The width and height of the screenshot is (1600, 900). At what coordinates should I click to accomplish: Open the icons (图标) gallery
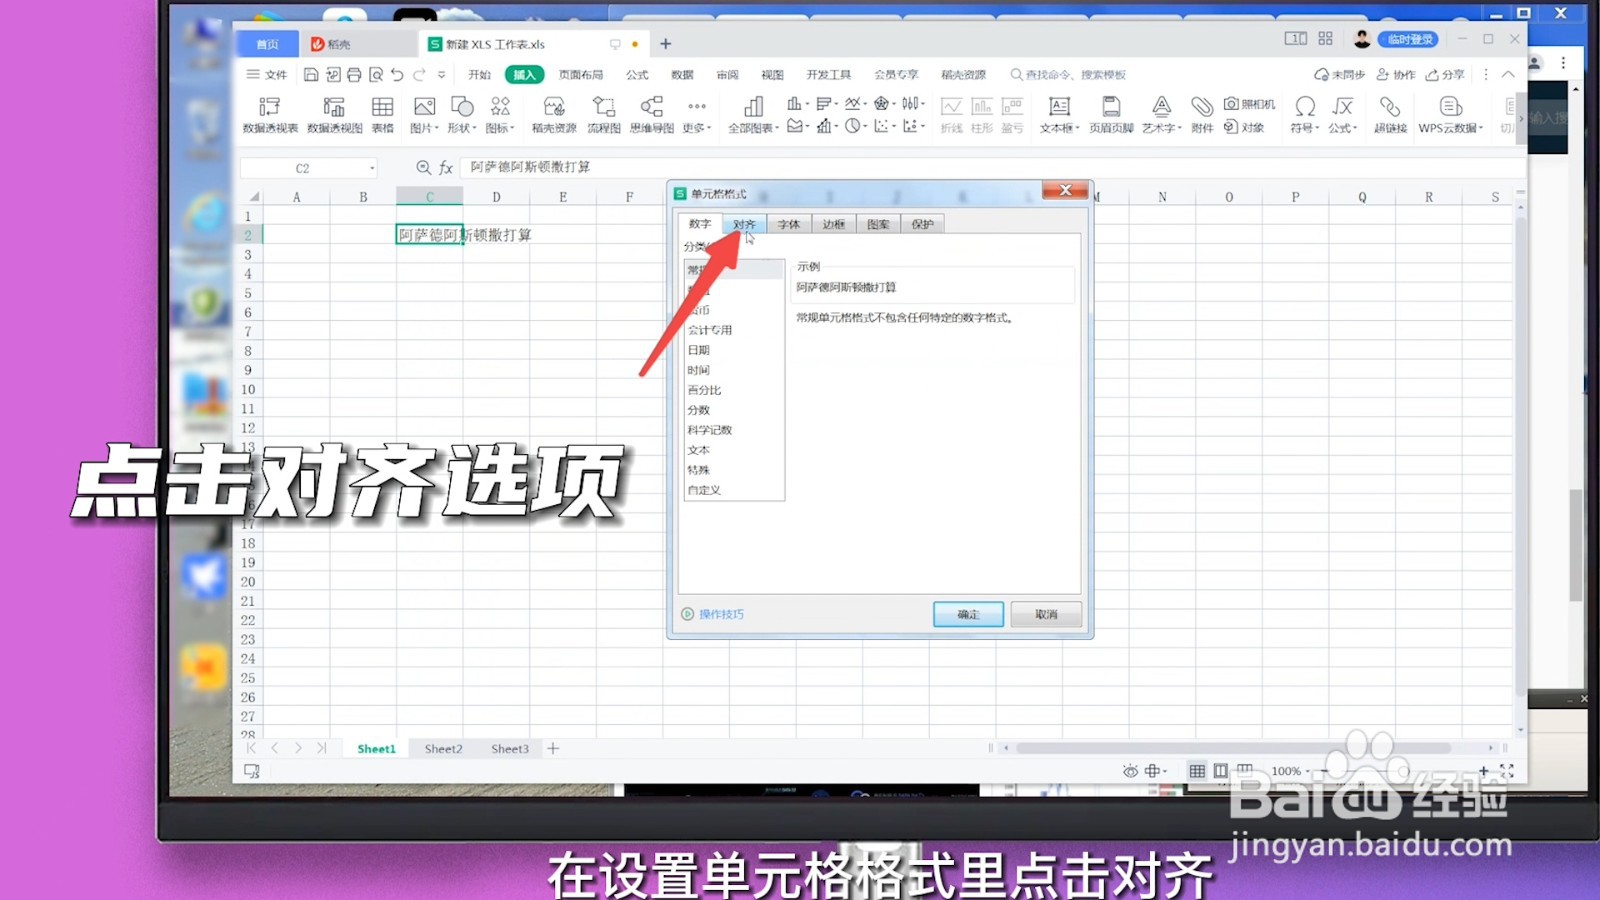coord(500,115)
